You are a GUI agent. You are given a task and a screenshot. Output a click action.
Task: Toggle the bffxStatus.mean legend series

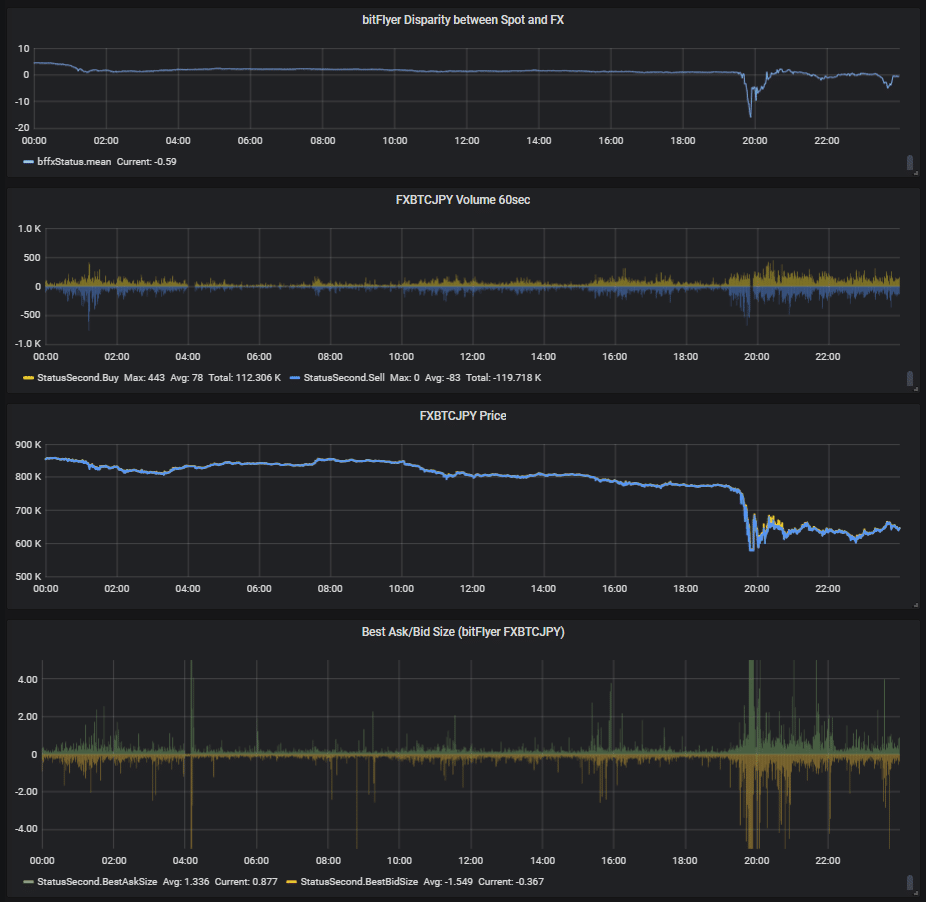[x=74, y=162]
